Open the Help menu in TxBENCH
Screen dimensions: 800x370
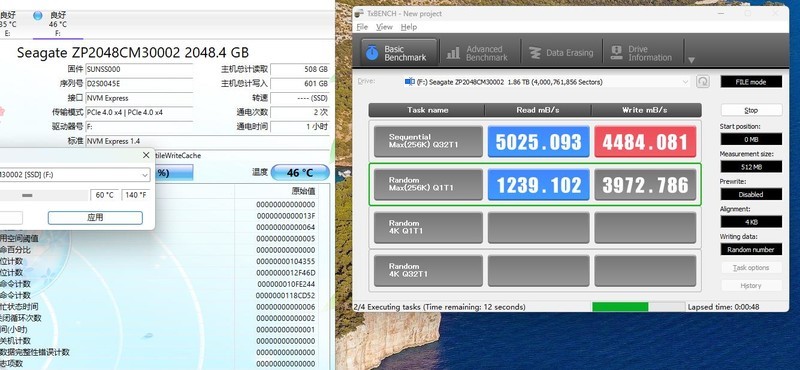pyautogui.click(x=409, y=27)
